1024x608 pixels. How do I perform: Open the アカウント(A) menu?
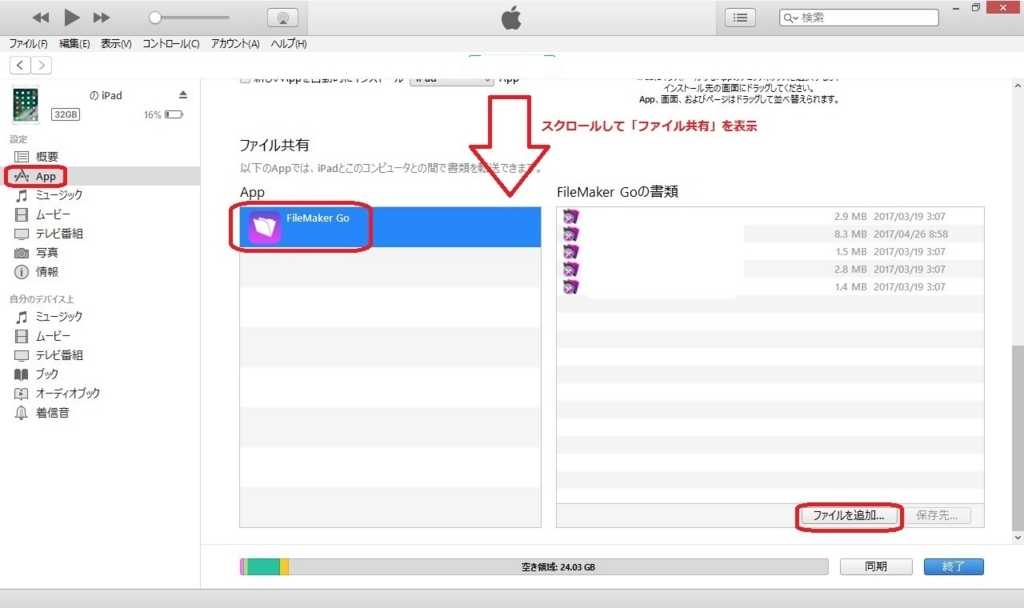(x=235, y=44)
